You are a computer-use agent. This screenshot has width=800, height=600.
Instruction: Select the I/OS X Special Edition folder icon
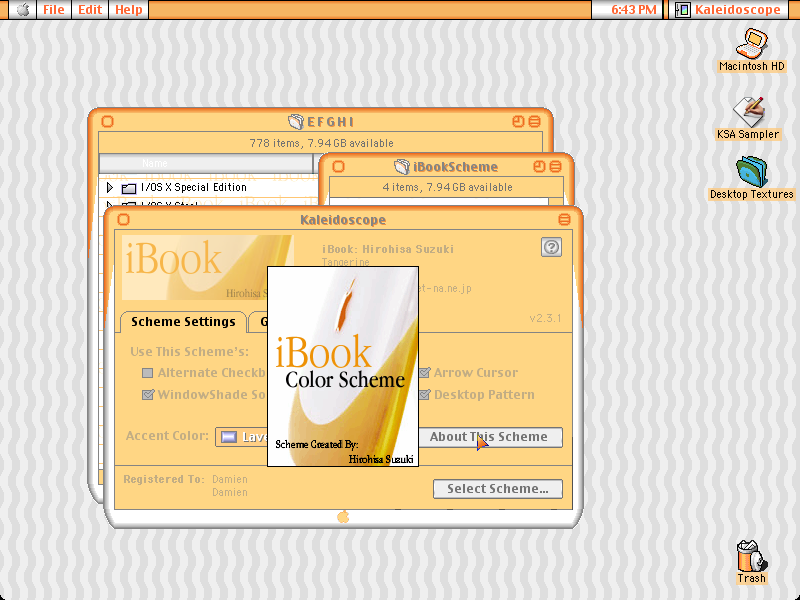(x=129, y=188)
